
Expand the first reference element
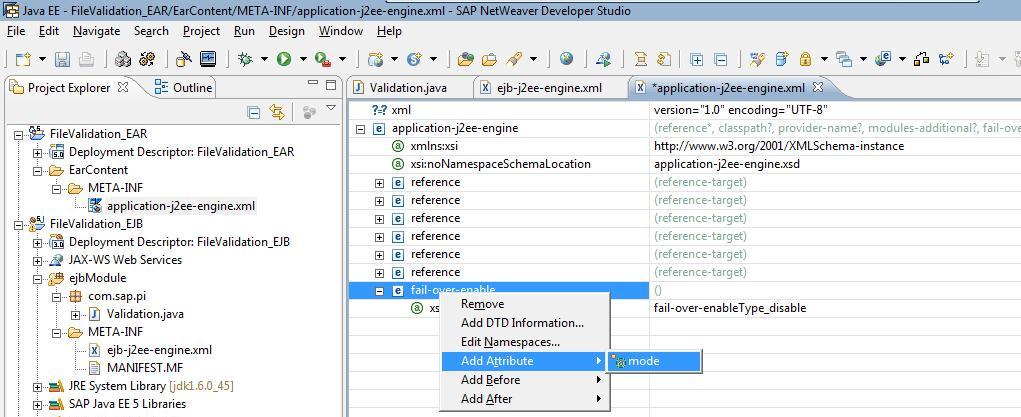pyautogui.click(x=379, y=183)
